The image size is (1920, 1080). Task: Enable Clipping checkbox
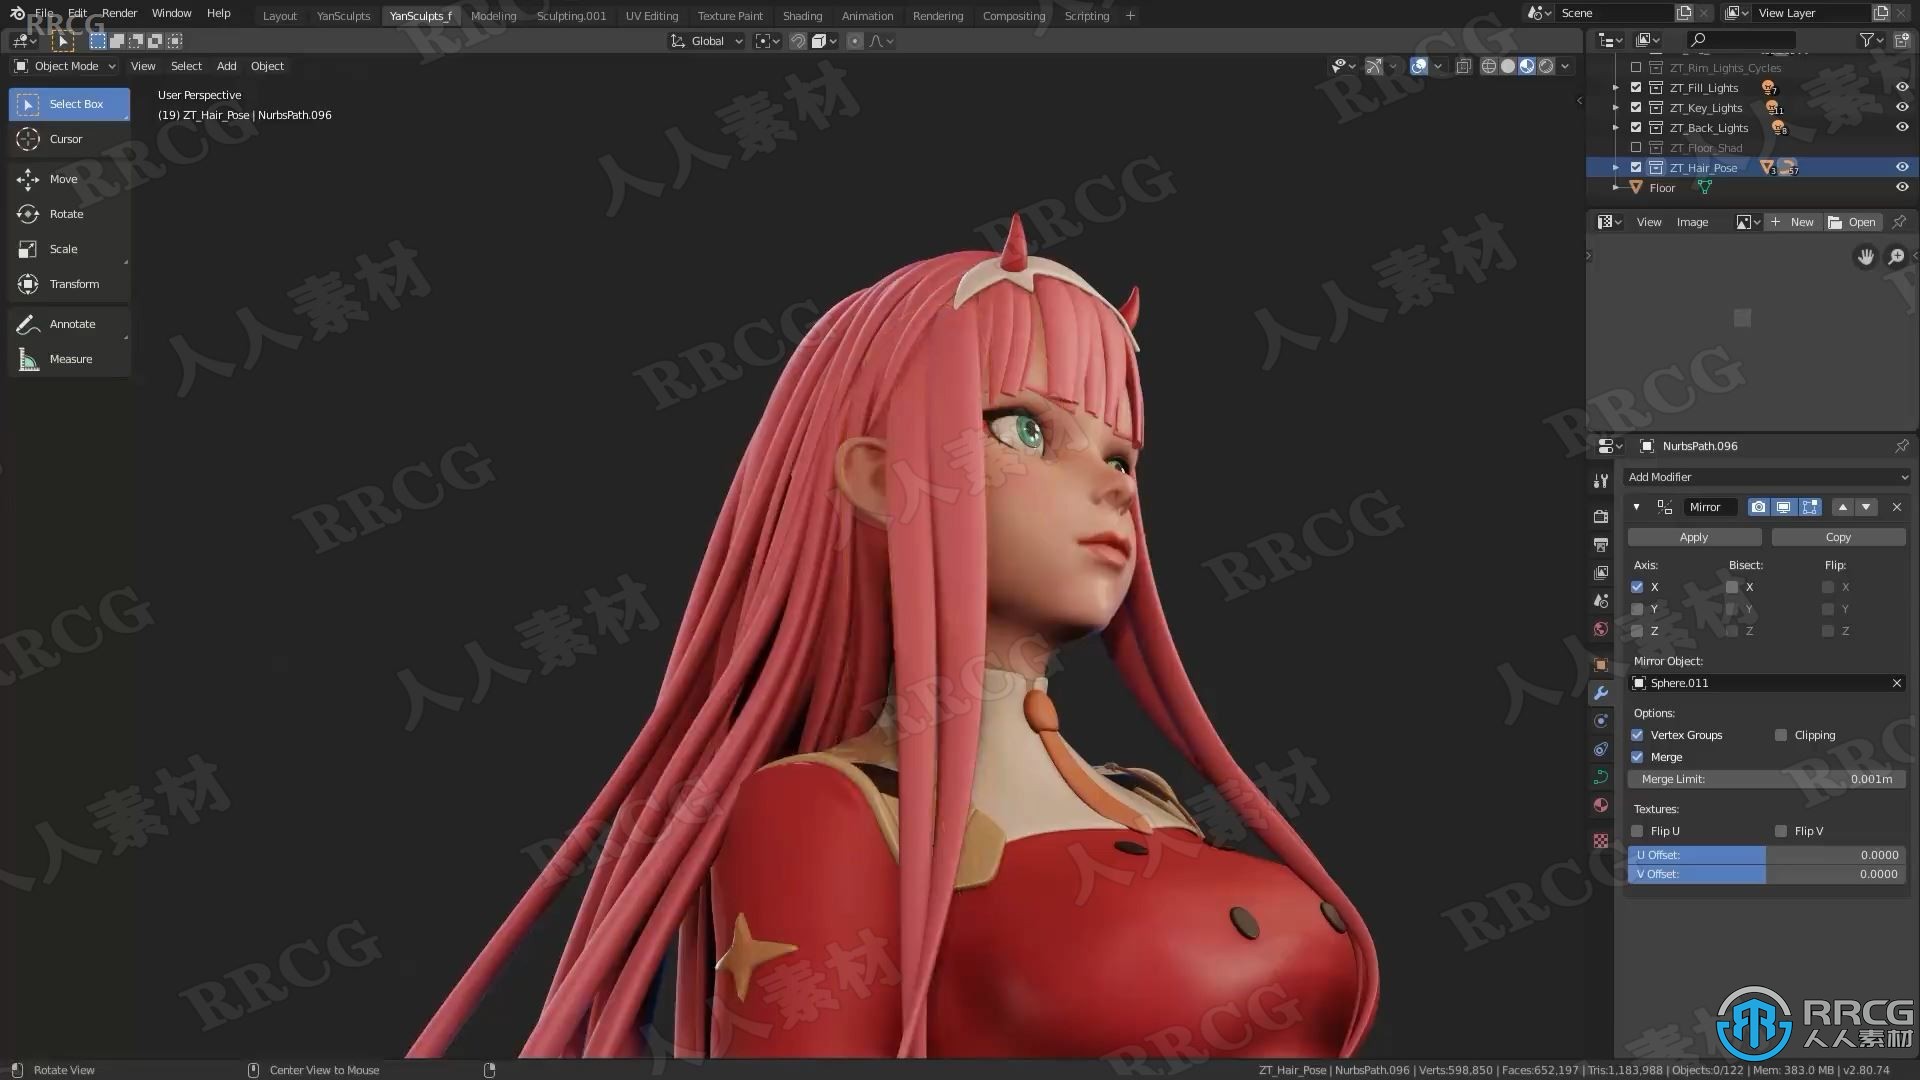(x=1781, y=735)
